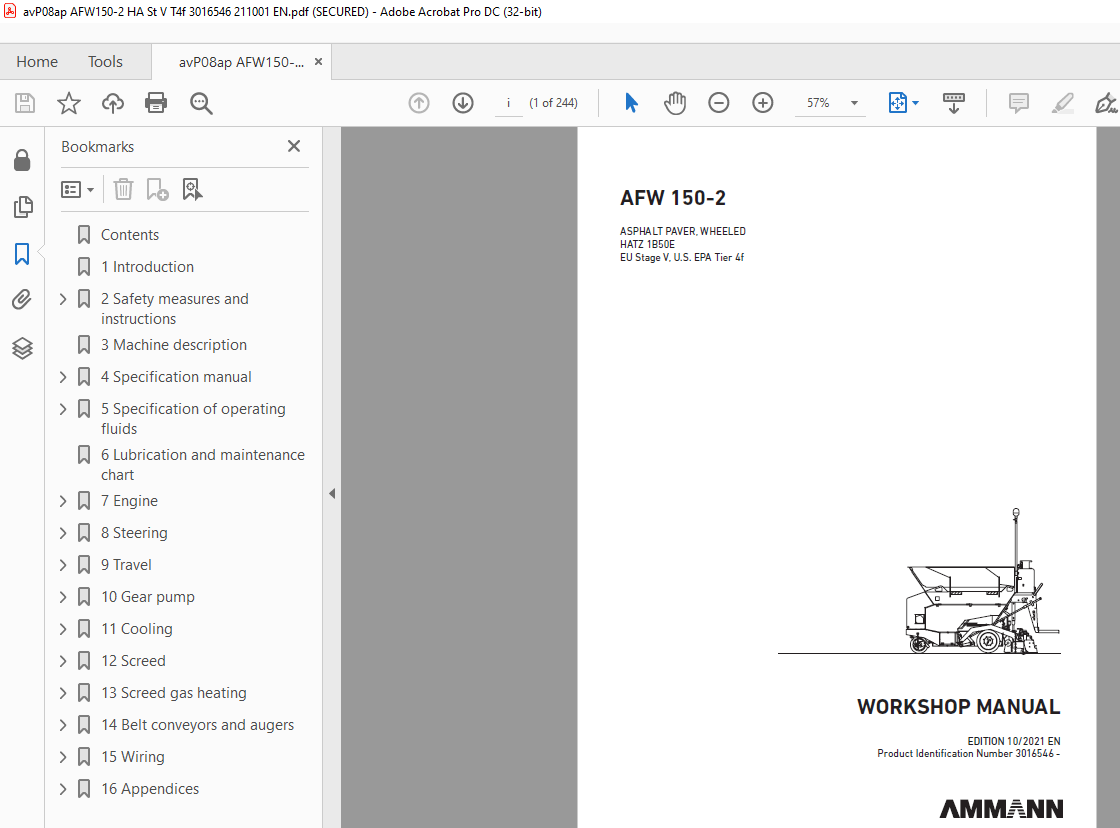Click the page number input field
1120x828 pixels.
pos(509,103)
